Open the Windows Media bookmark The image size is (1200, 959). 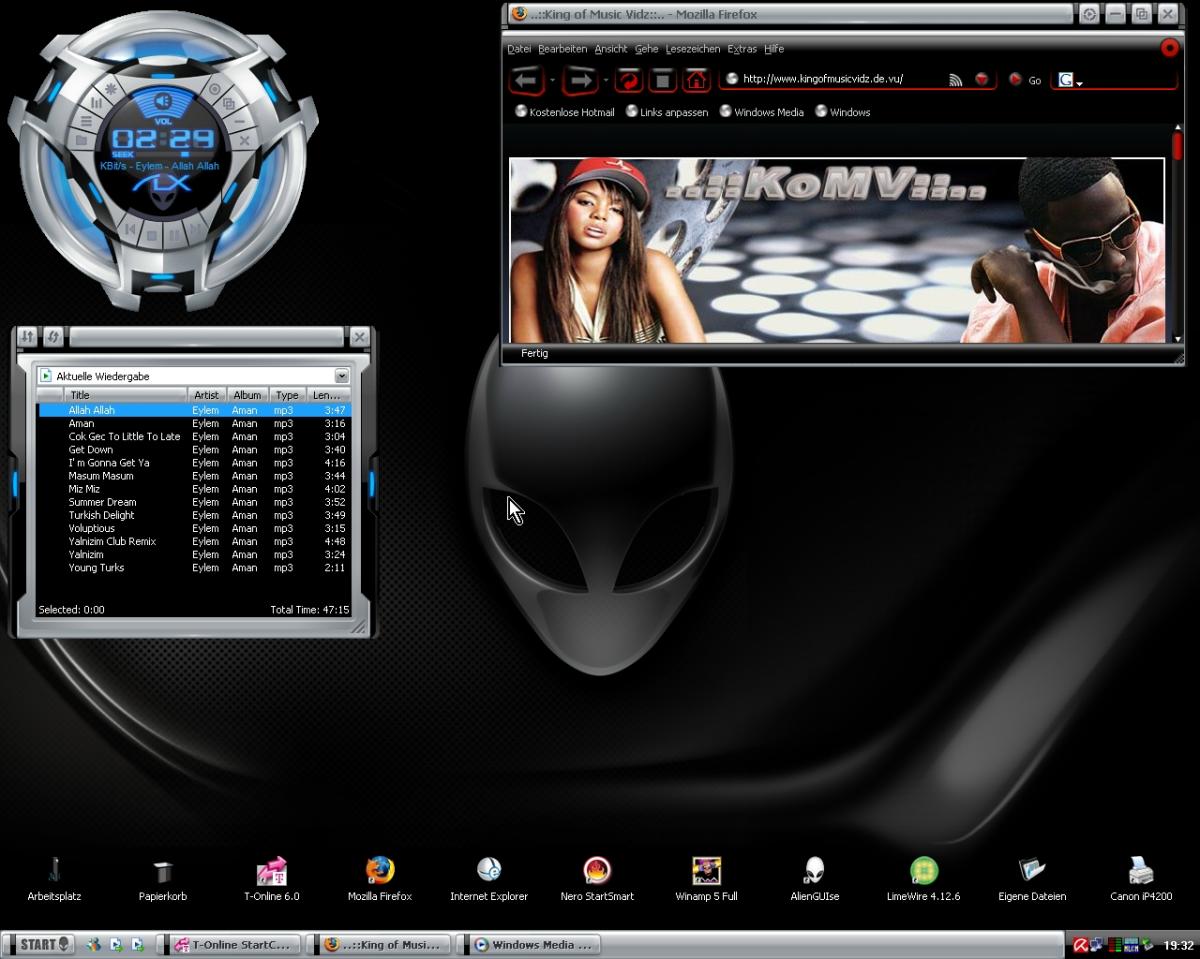pyautogui.click(x=762, y=112)
